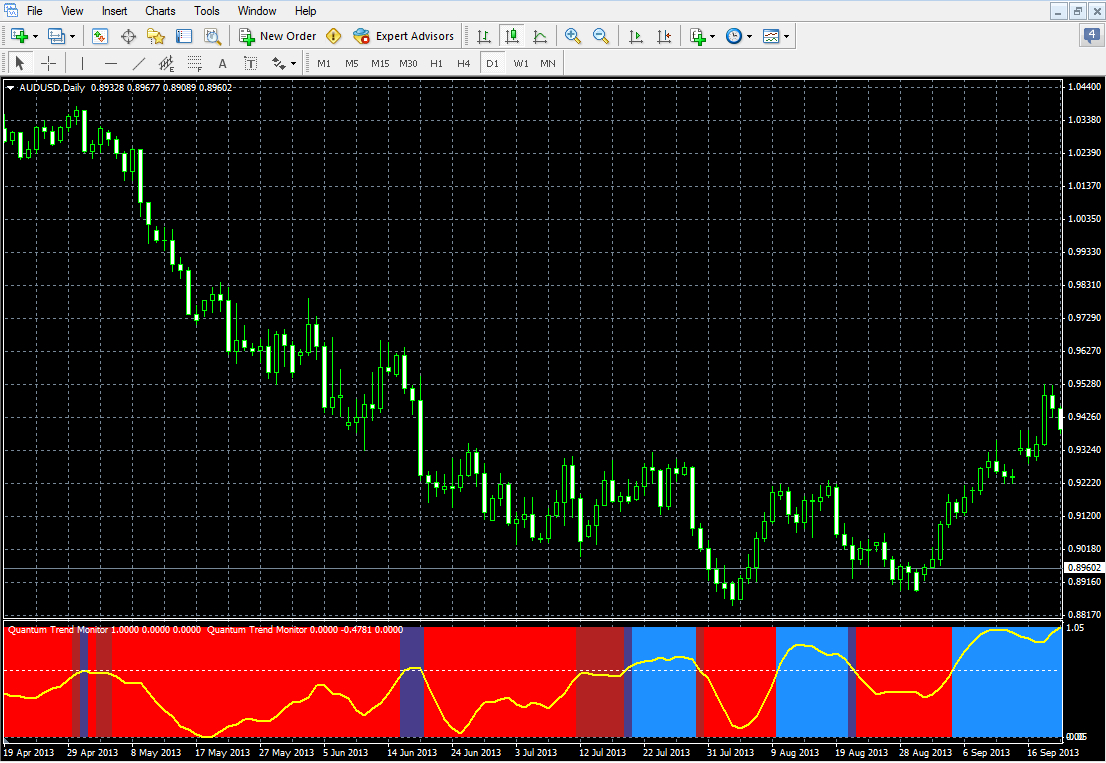Viewport: 1106px width, 763px height.
Task: Select the Crosshair cursor tool
Action: (48, 64)
